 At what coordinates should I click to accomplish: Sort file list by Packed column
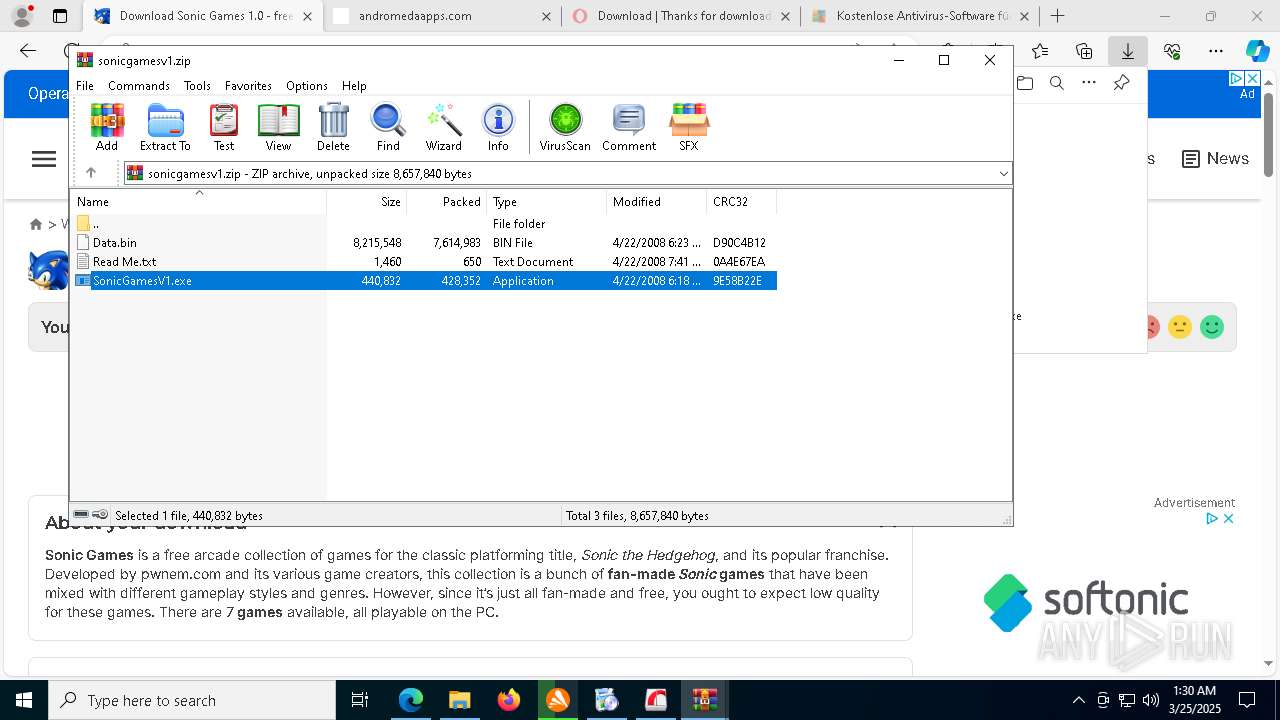pos(446,201)
